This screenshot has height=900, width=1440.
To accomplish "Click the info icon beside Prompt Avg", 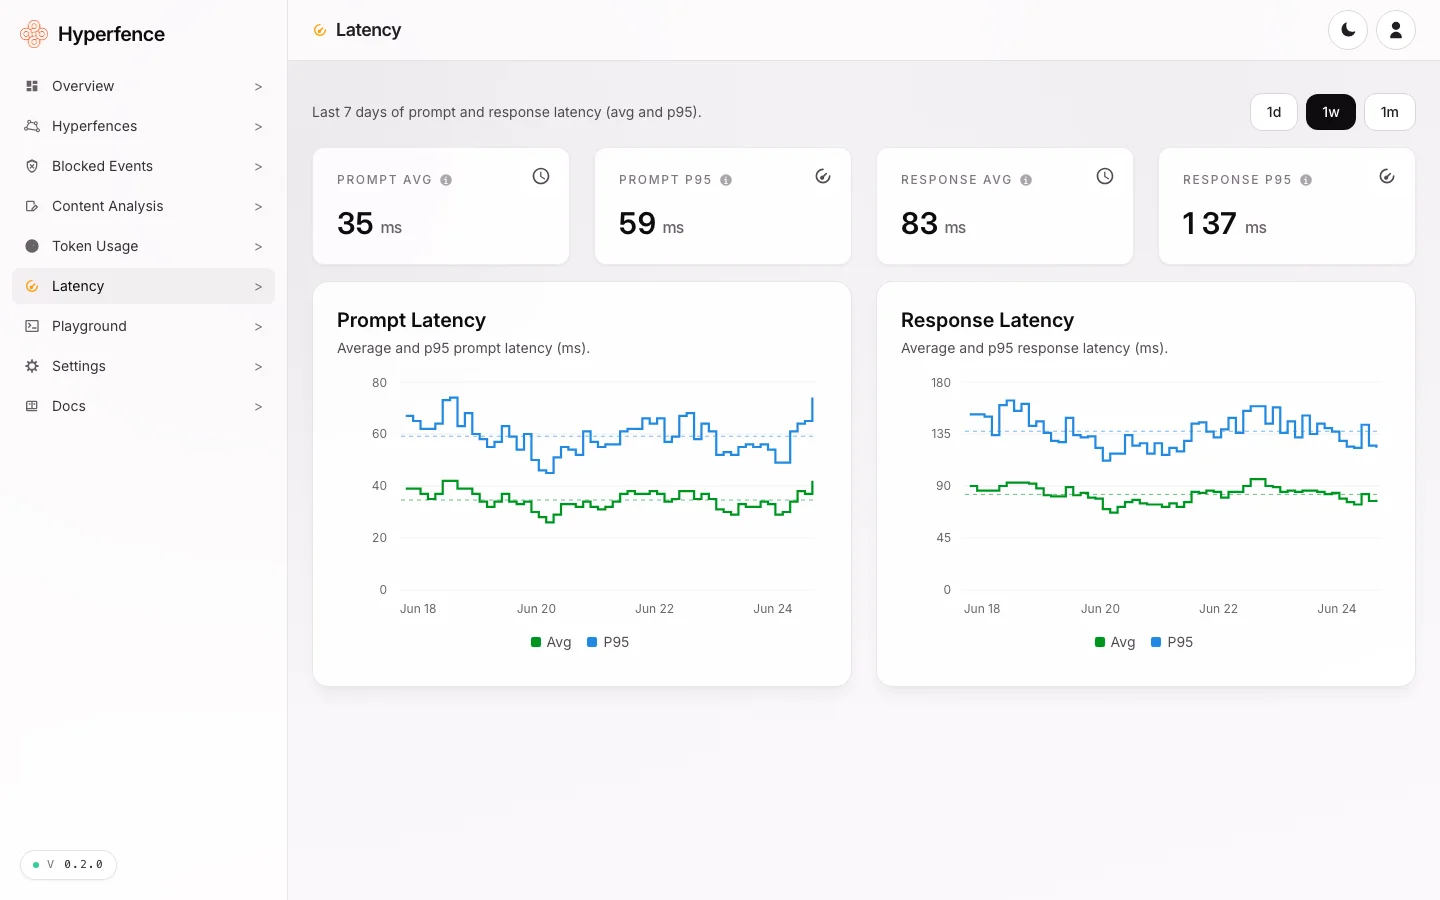I will [446, 180].
